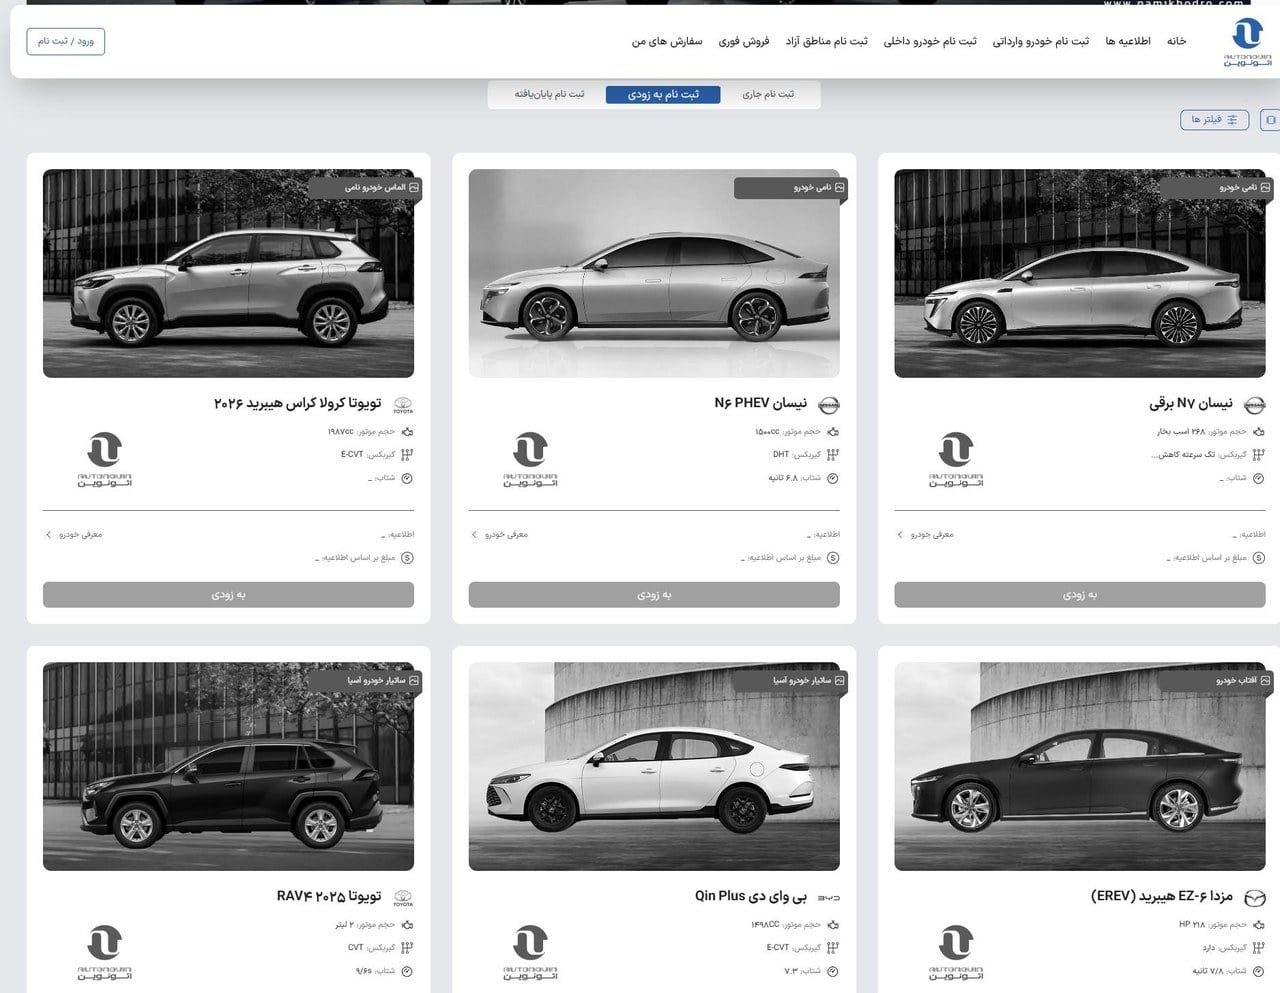1280x993 pixels.
Task: Open ثبت نام مناطق آزاد menu item
Action: point(826,41)
